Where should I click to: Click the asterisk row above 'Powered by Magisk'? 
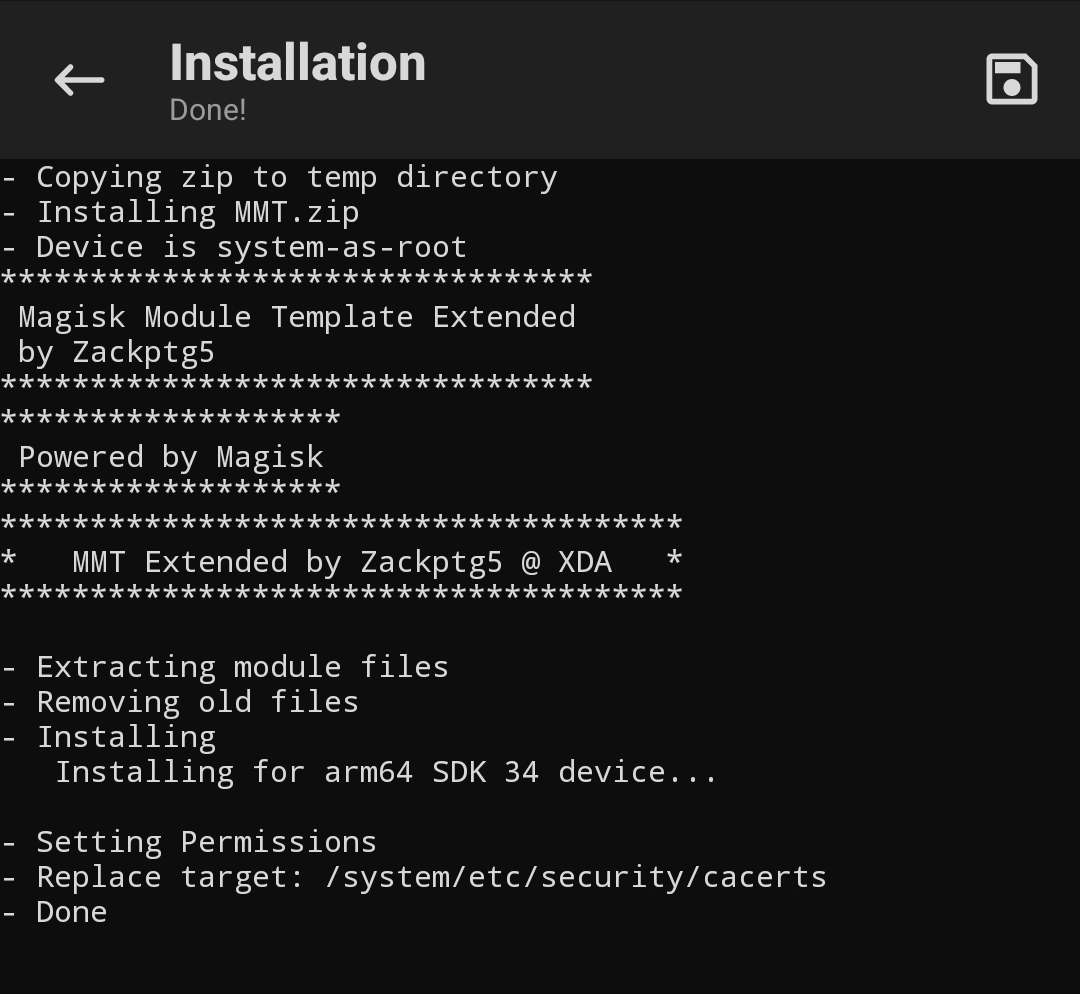click(171, 418)
